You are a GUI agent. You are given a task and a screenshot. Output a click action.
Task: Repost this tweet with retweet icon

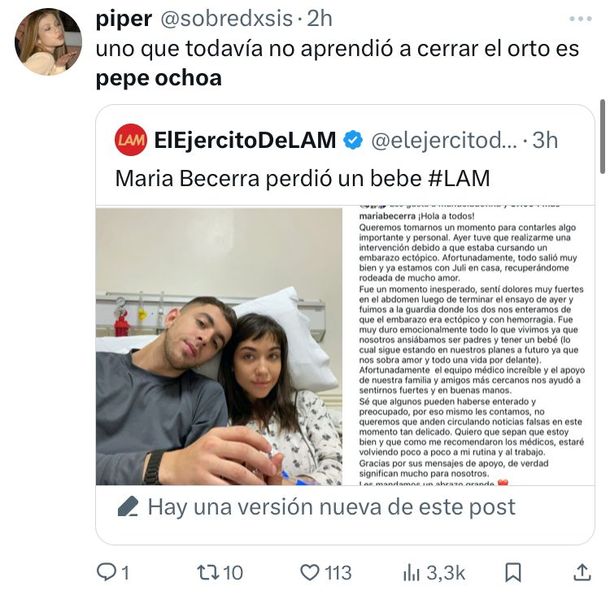[206, 572]
